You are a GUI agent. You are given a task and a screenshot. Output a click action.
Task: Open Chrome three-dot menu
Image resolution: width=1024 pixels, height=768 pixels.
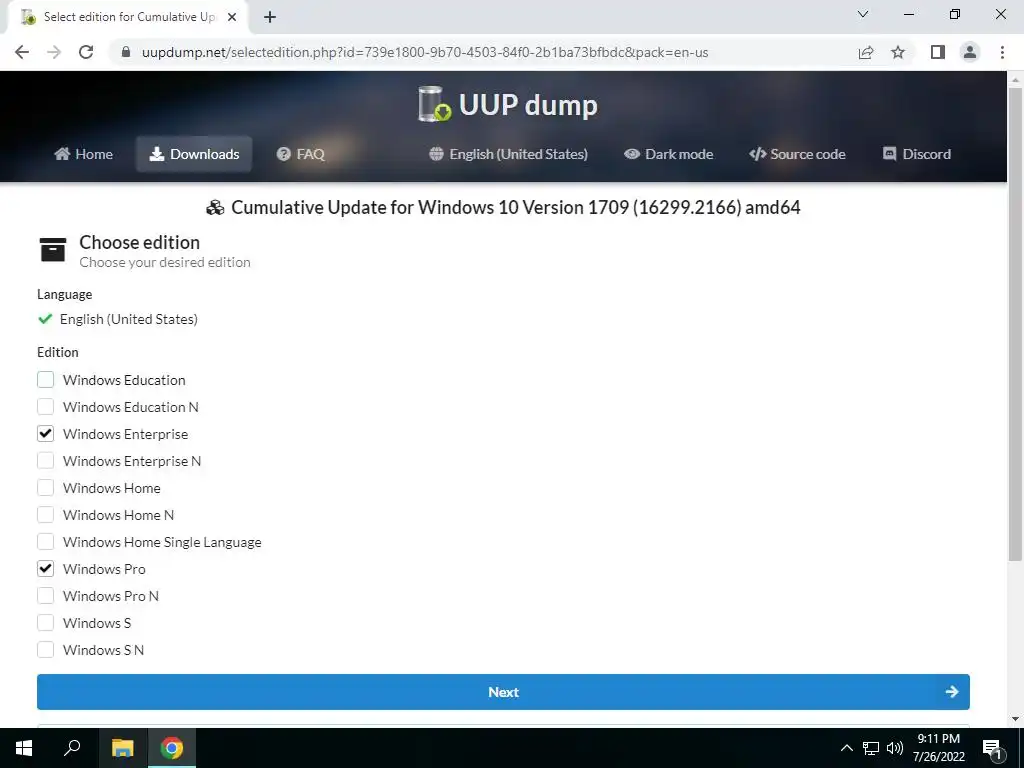tap(1002, 52)
